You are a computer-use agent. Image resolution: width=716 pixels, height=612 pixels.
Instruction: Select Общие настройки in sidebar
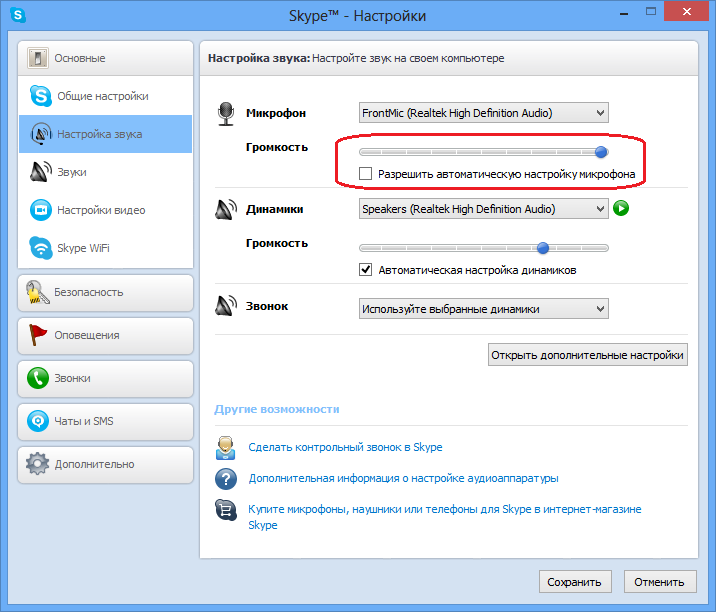(105, 96)
